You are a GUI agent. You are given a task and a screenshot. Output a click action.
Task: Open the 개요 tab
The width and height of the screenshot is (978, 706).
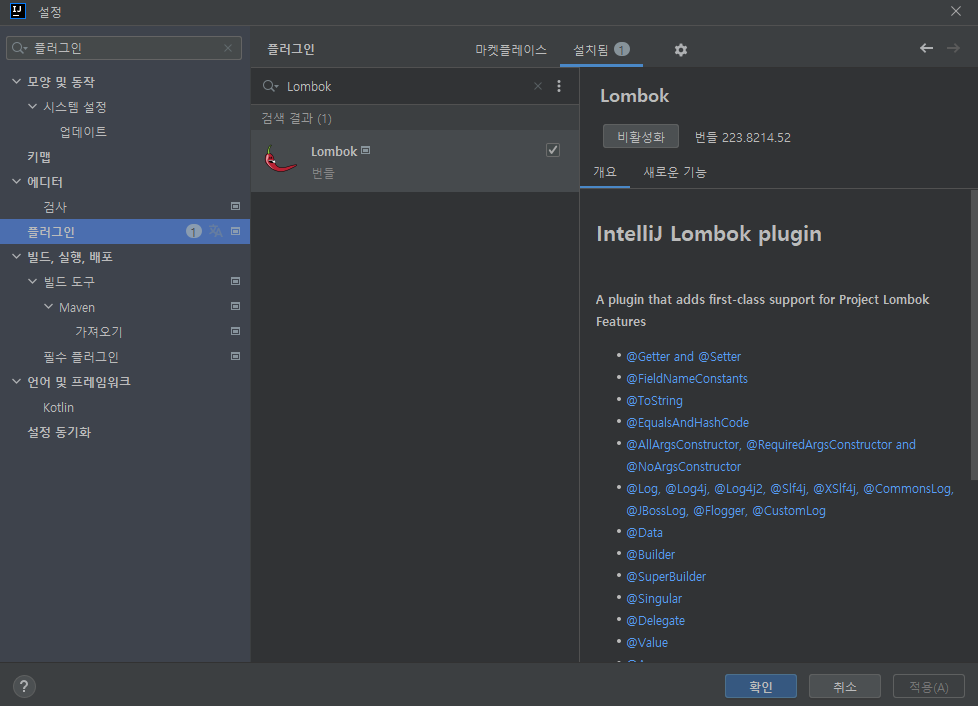click(605, 172)
